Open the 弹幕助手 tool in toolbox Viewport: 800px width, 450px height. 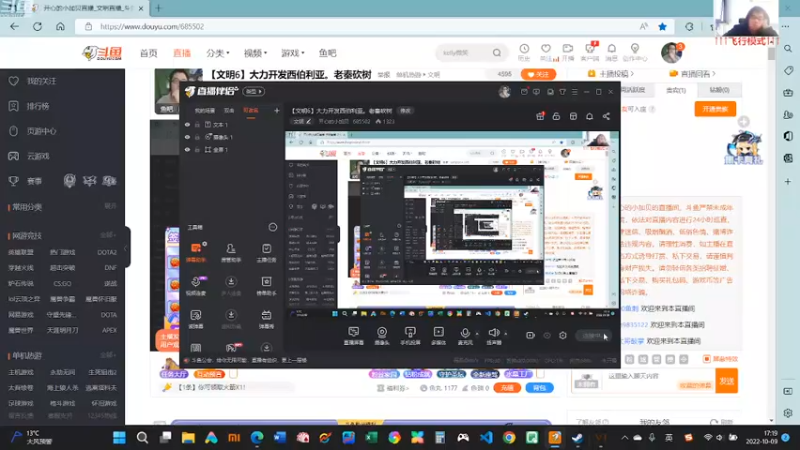coord(196,252)
